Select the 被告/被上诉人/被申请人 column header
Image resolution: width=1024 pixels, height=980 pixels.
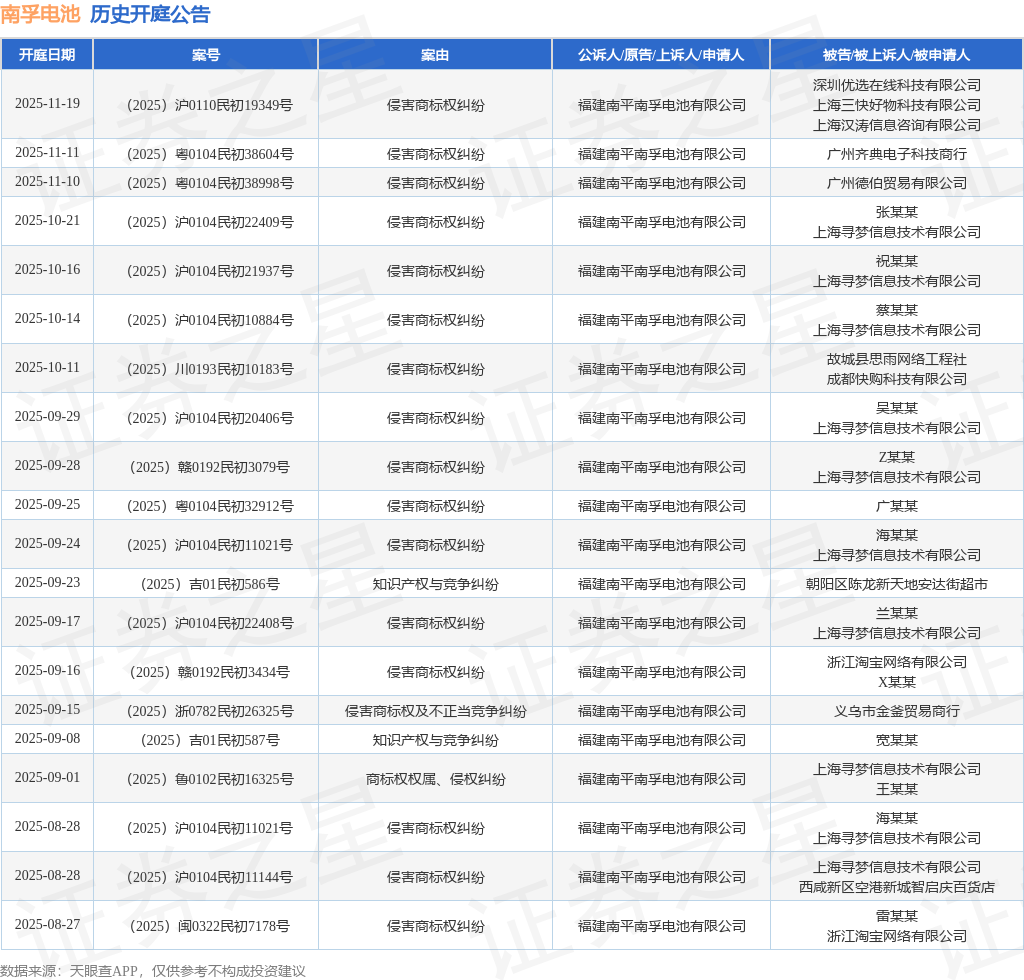[x=896, y=55]
